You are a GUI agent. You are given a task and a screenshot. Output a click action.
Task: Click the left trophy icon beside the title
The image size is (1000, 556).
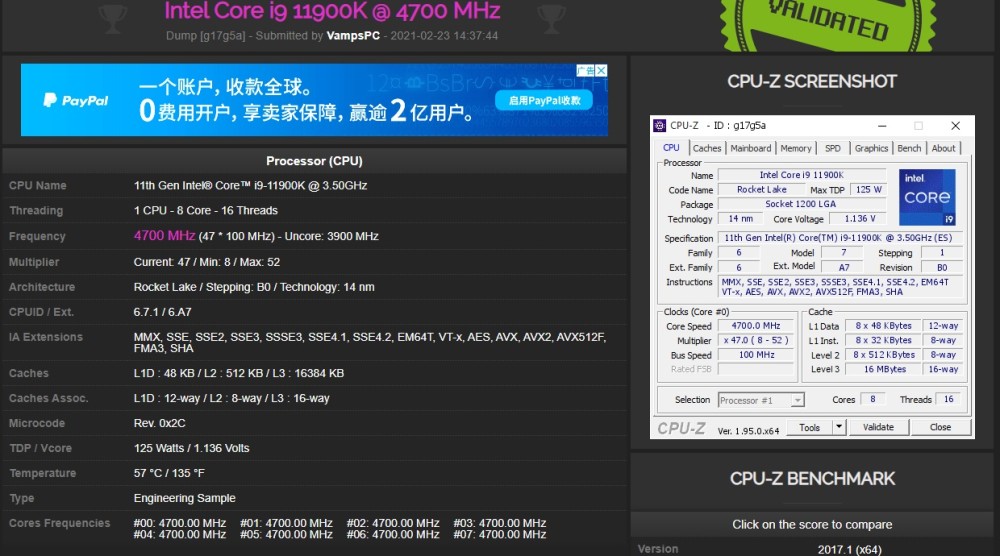click(113, 18)
